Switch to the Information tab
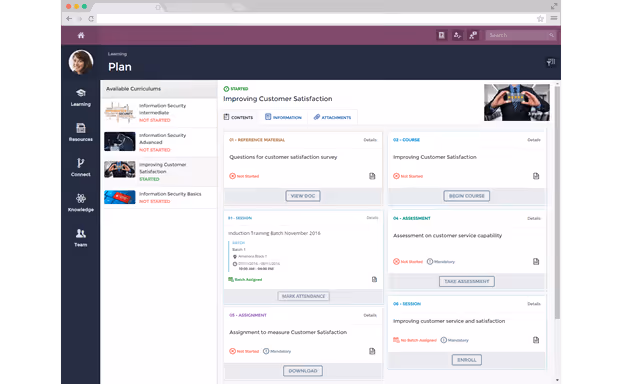 click(x=283, y=117)
